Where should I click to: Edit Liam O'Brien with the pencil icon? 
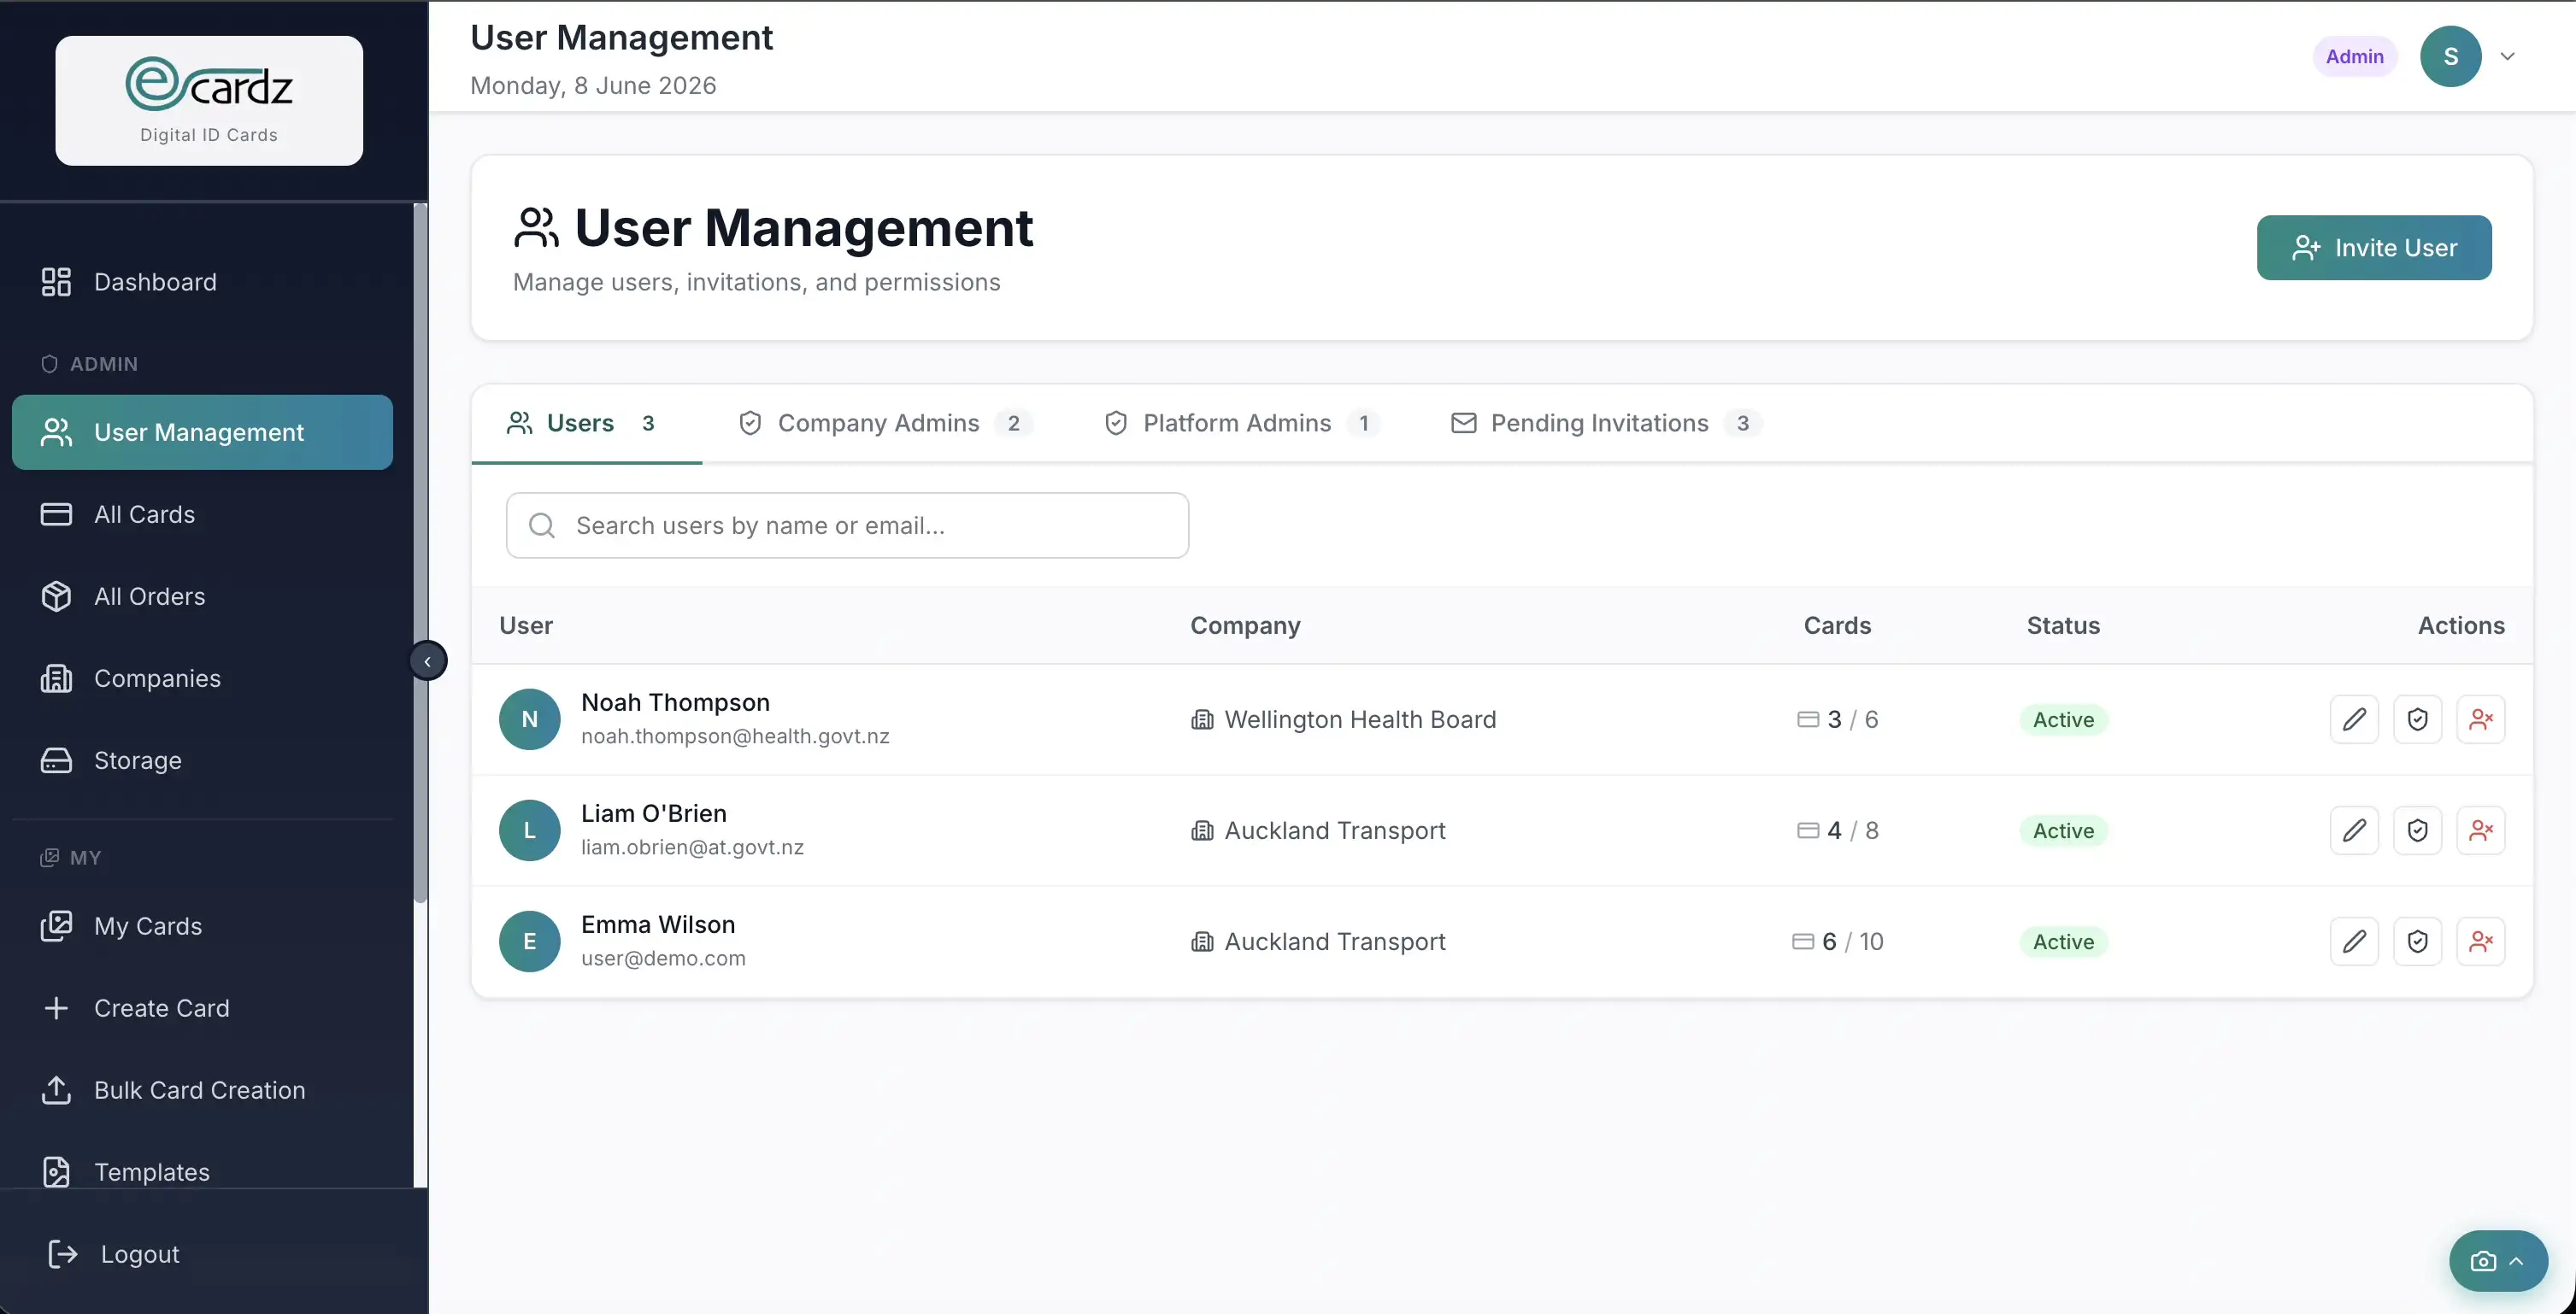click(x=2354, y=830)
